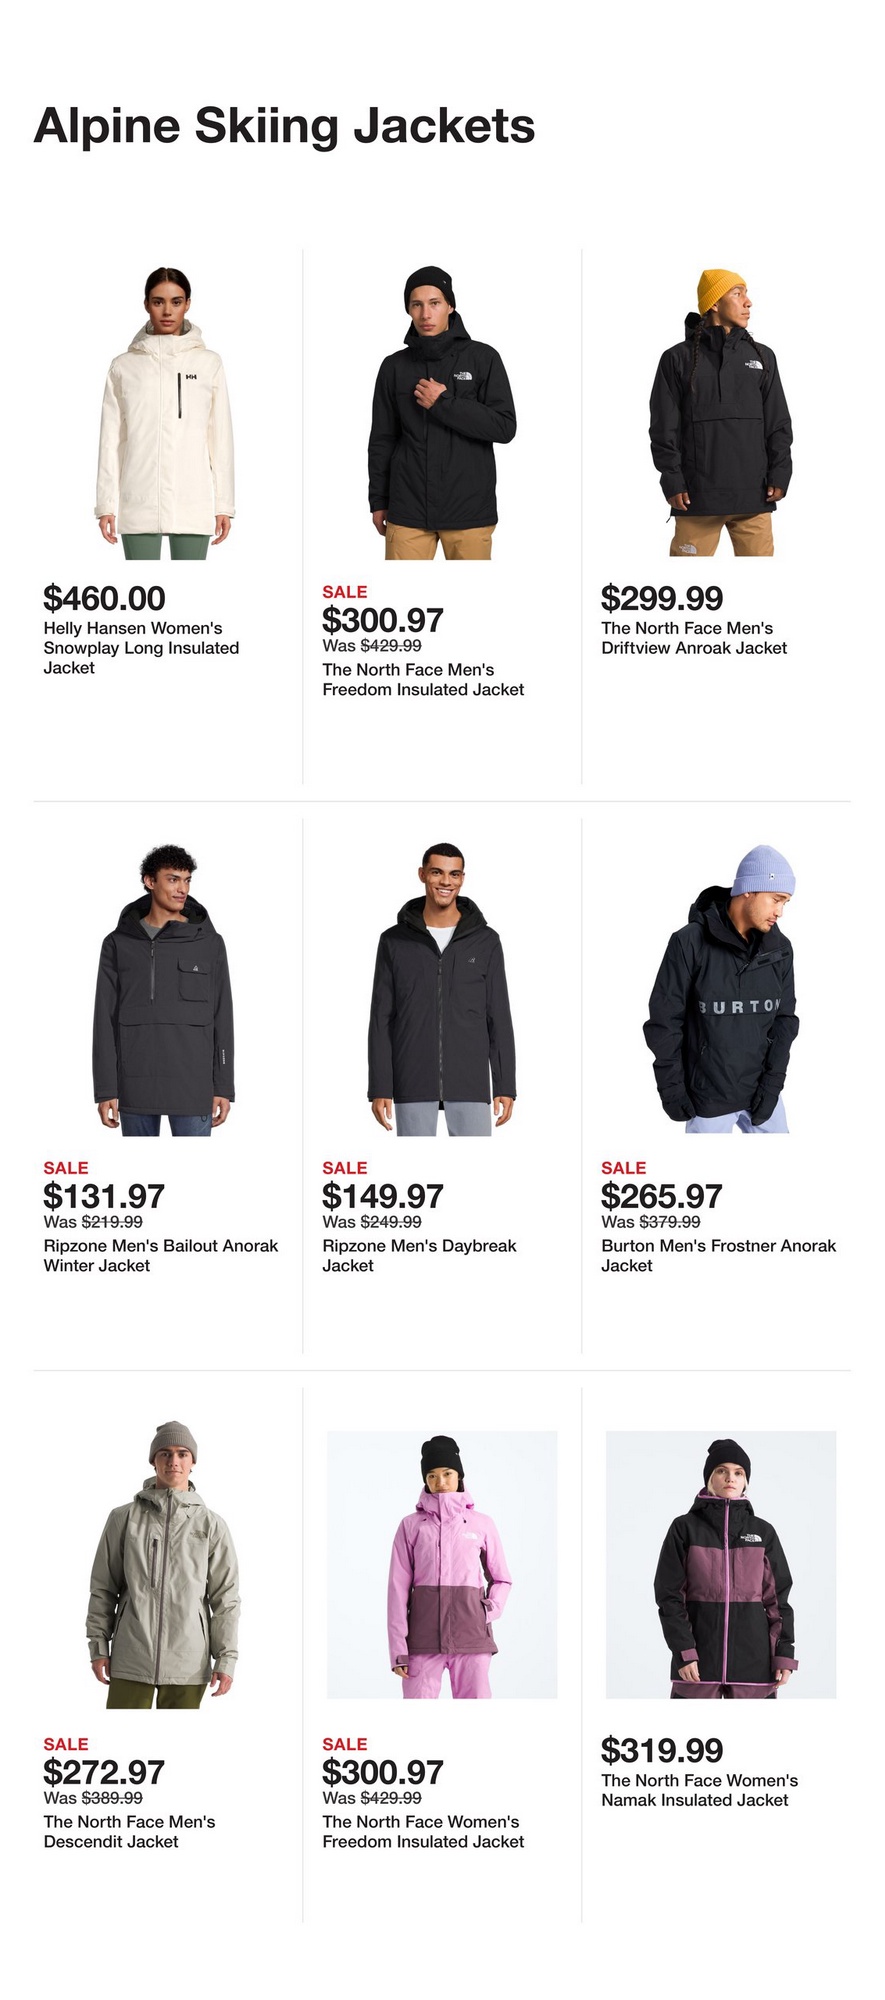Click The North Face Women's Freedom Insulated Jacket
This screenshot has height=2000, width=885.
coord(423,1832)
